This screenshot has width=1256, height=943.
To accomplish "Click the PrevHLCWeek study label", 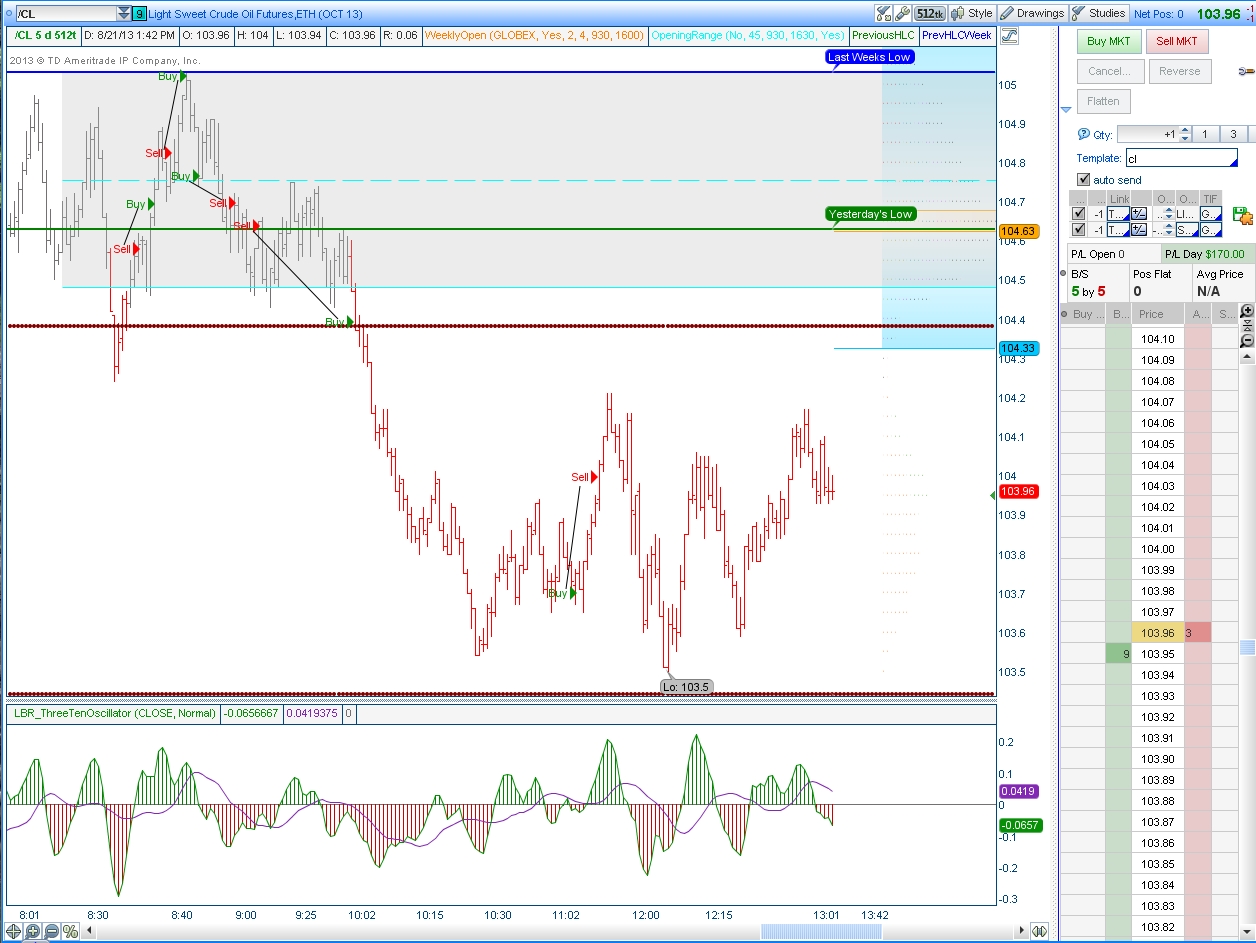I will [x=957, y=35].
